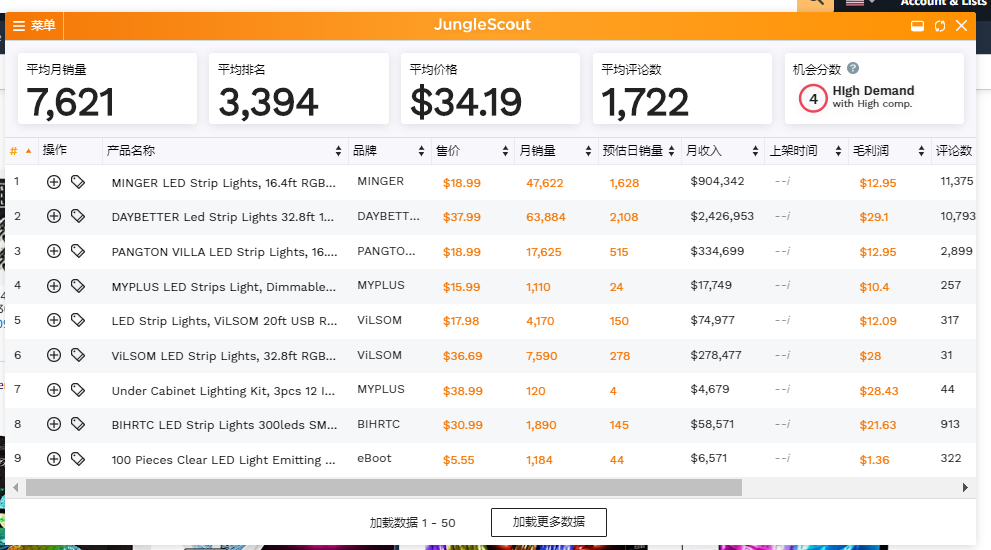
Task: Click tag icon for 100 Pieces Clear LED row
Action: pos(78,459)
